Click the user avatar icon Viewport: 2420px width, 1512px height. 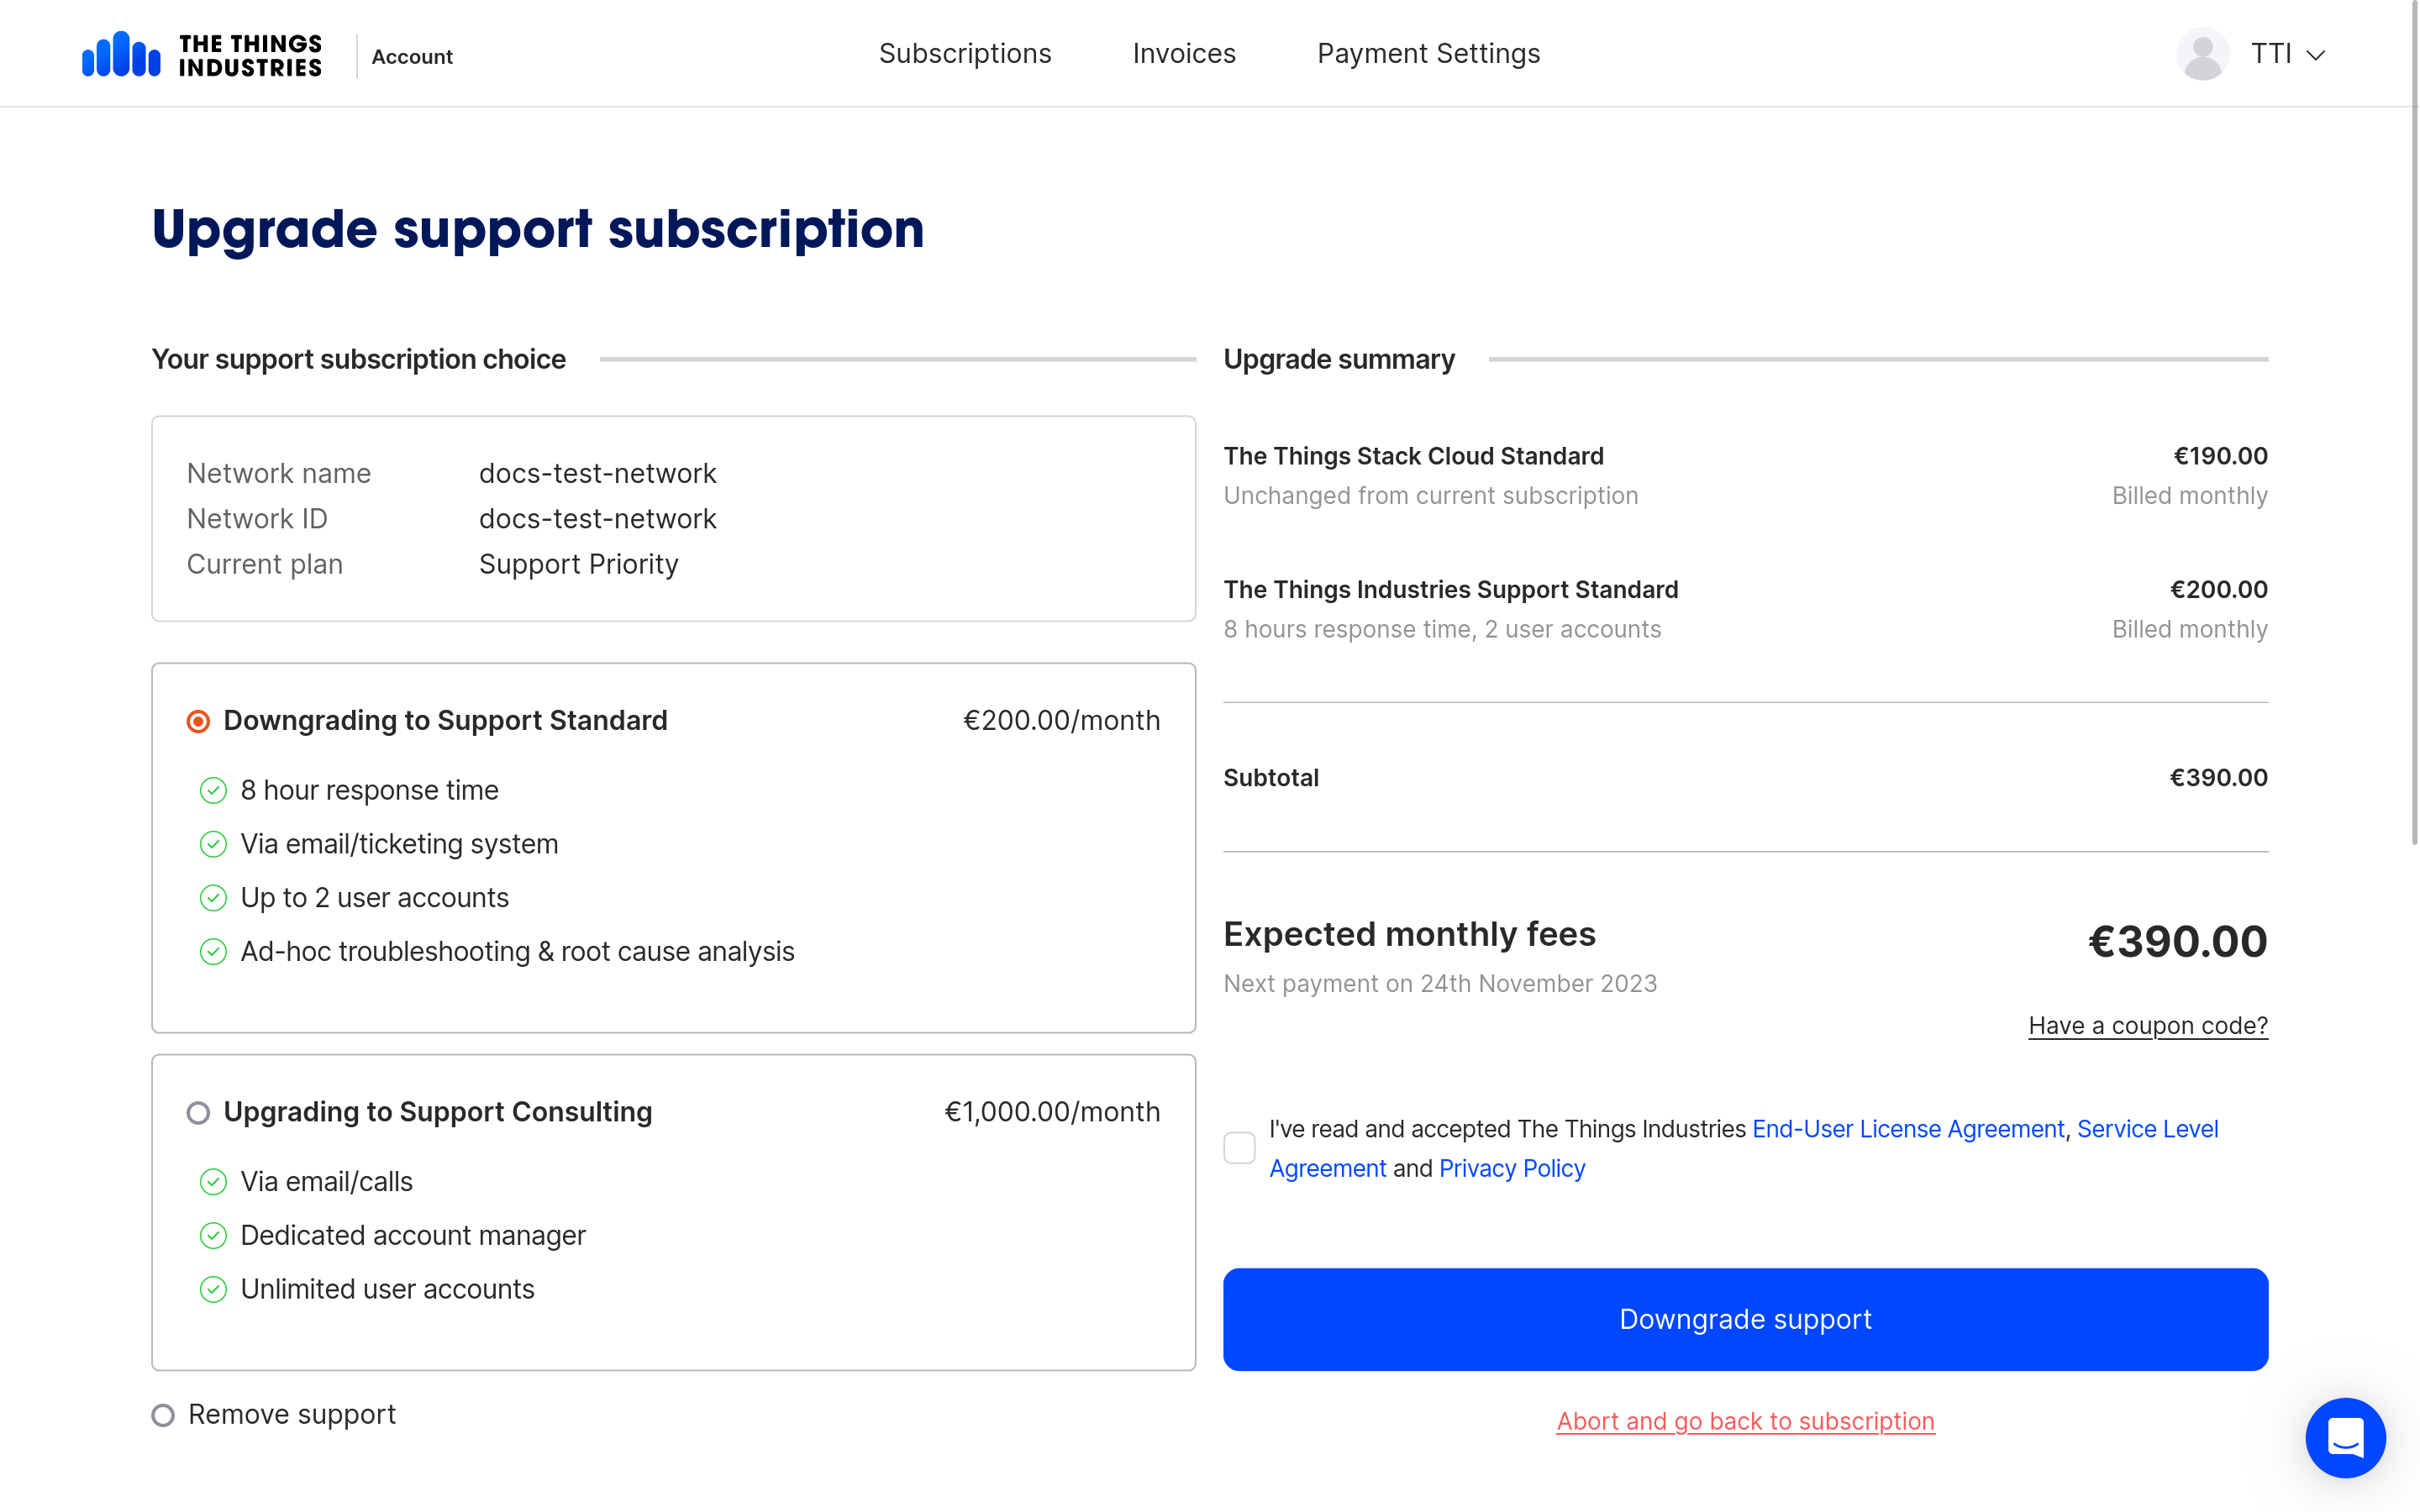pos(2202,53)
